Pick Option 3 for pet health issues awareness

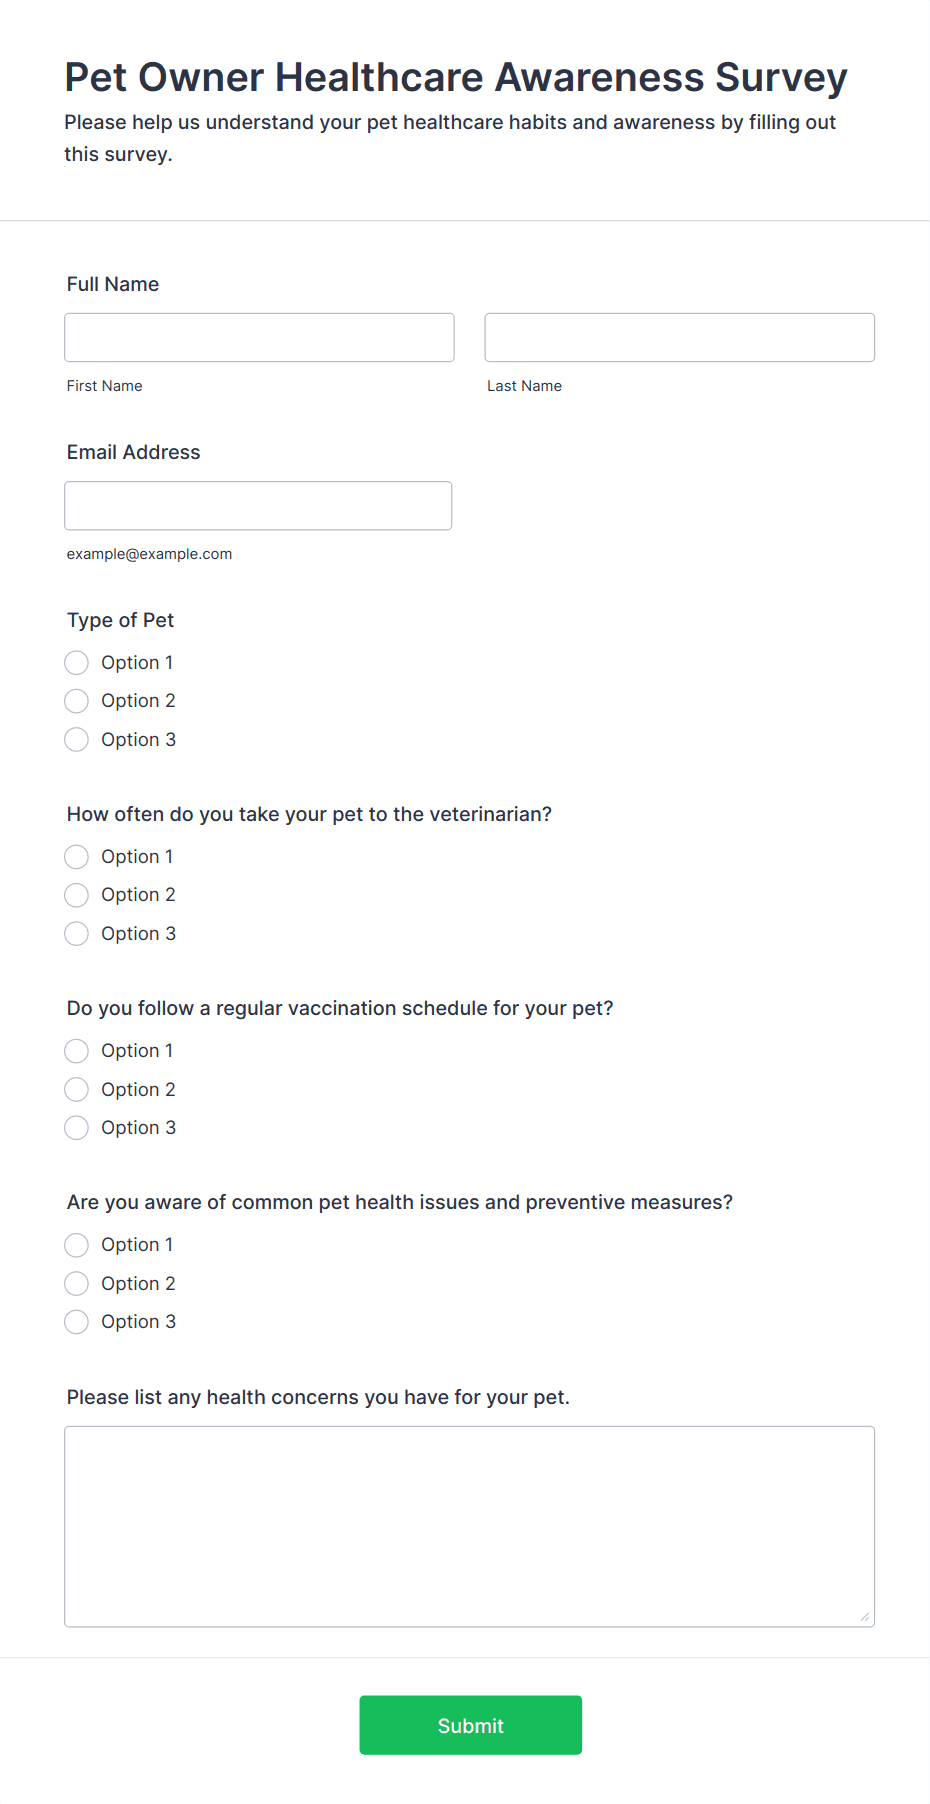pos(77,1322)
